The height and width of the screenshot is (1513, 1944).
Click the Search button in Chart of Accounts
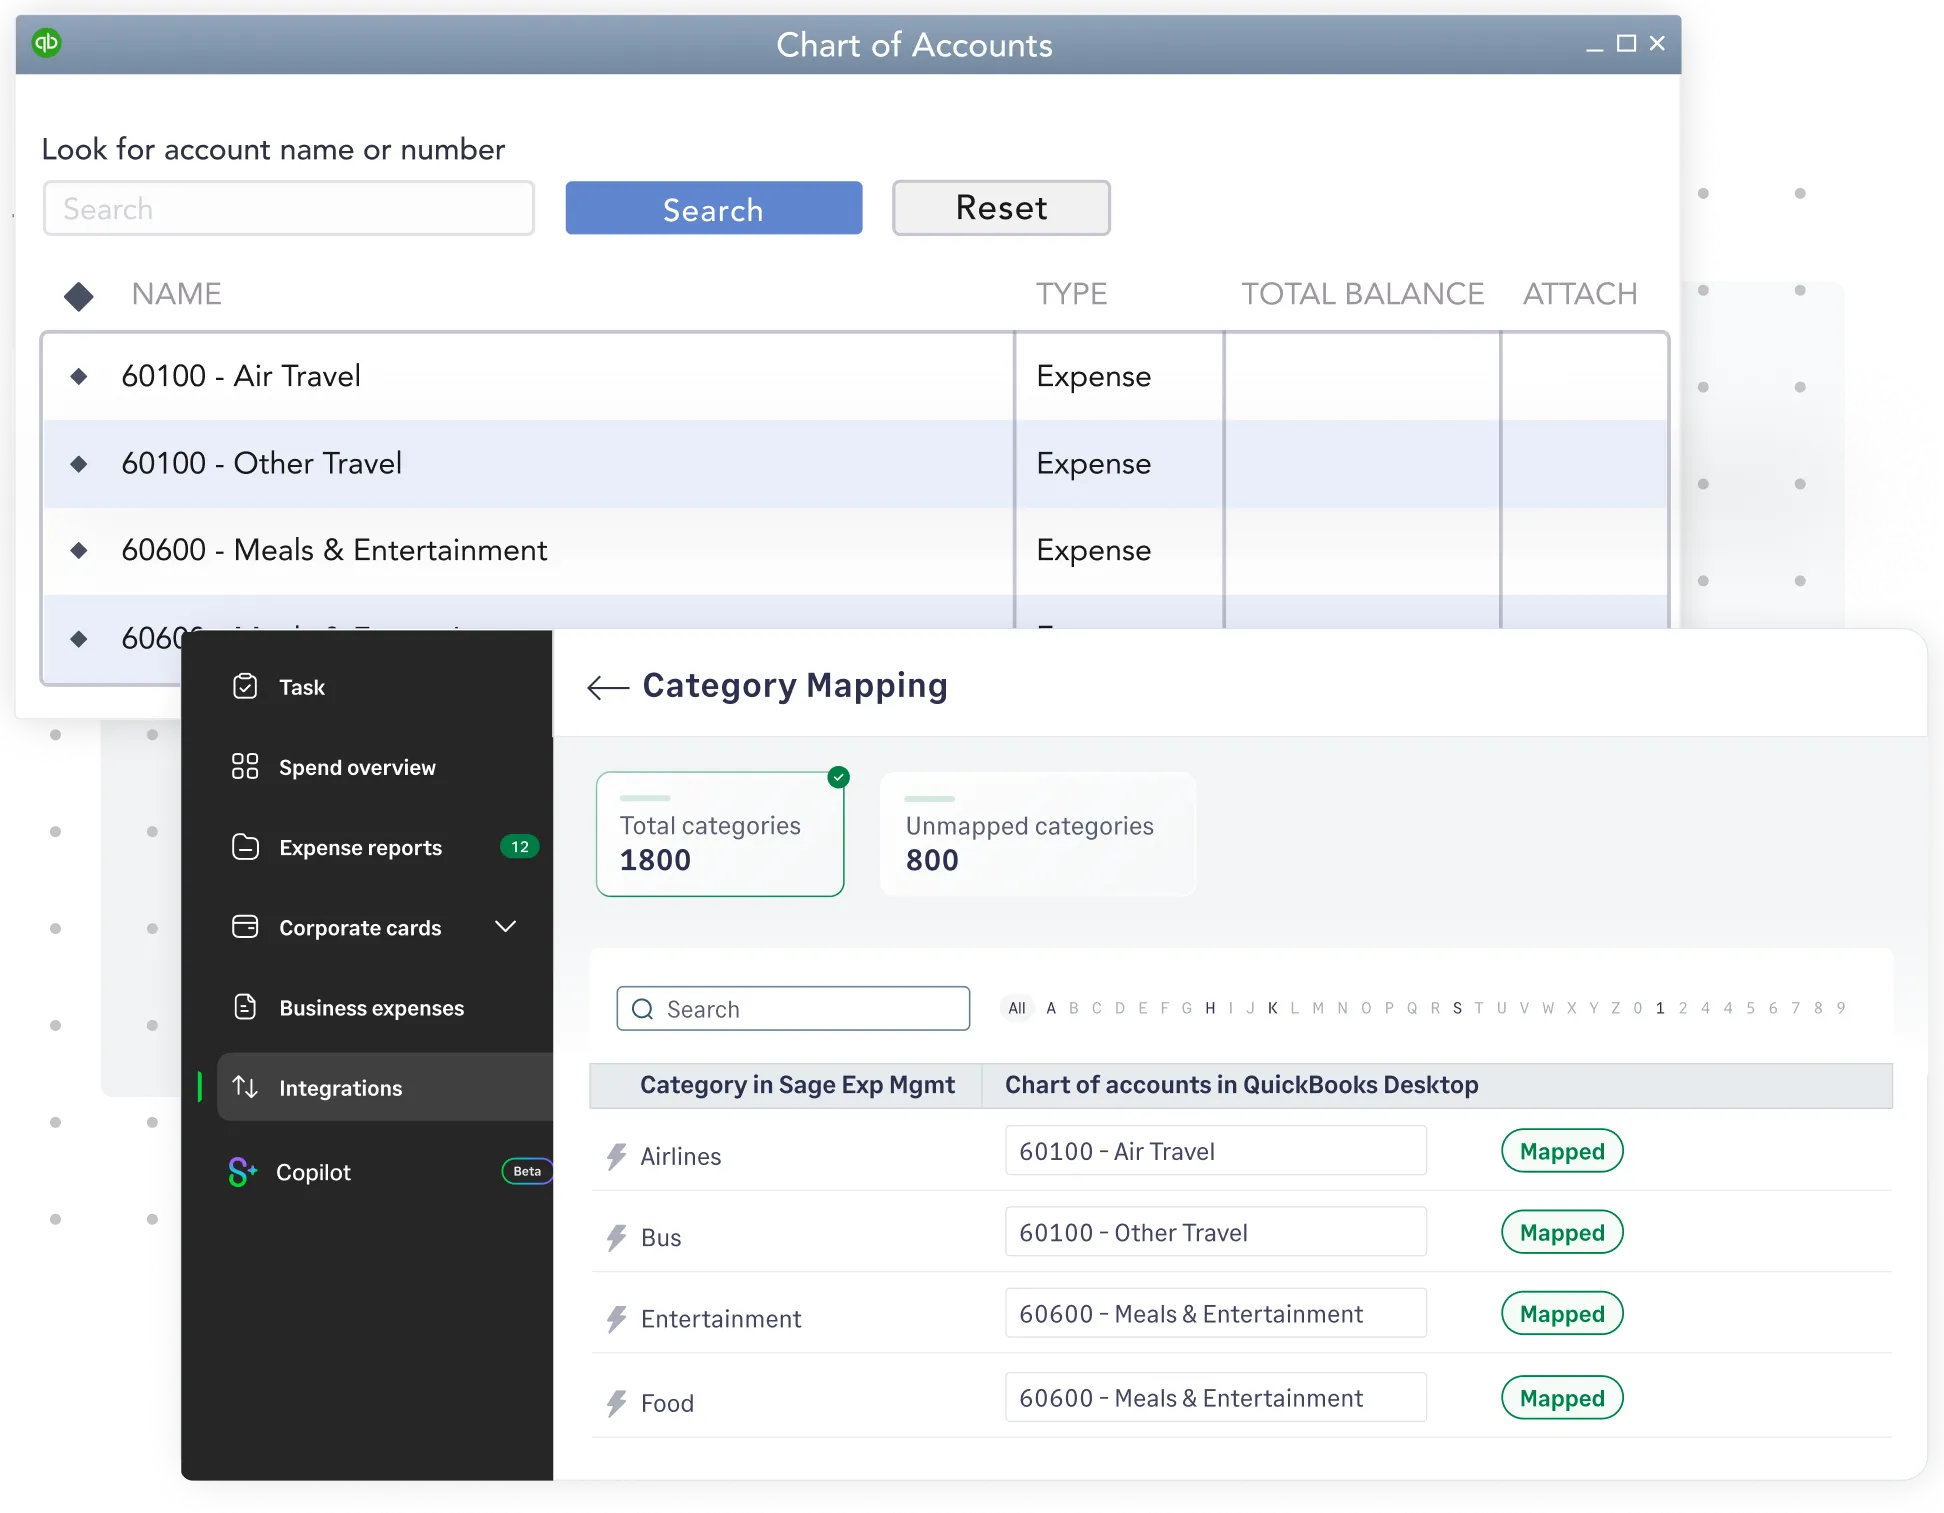(x=713, y=208)
